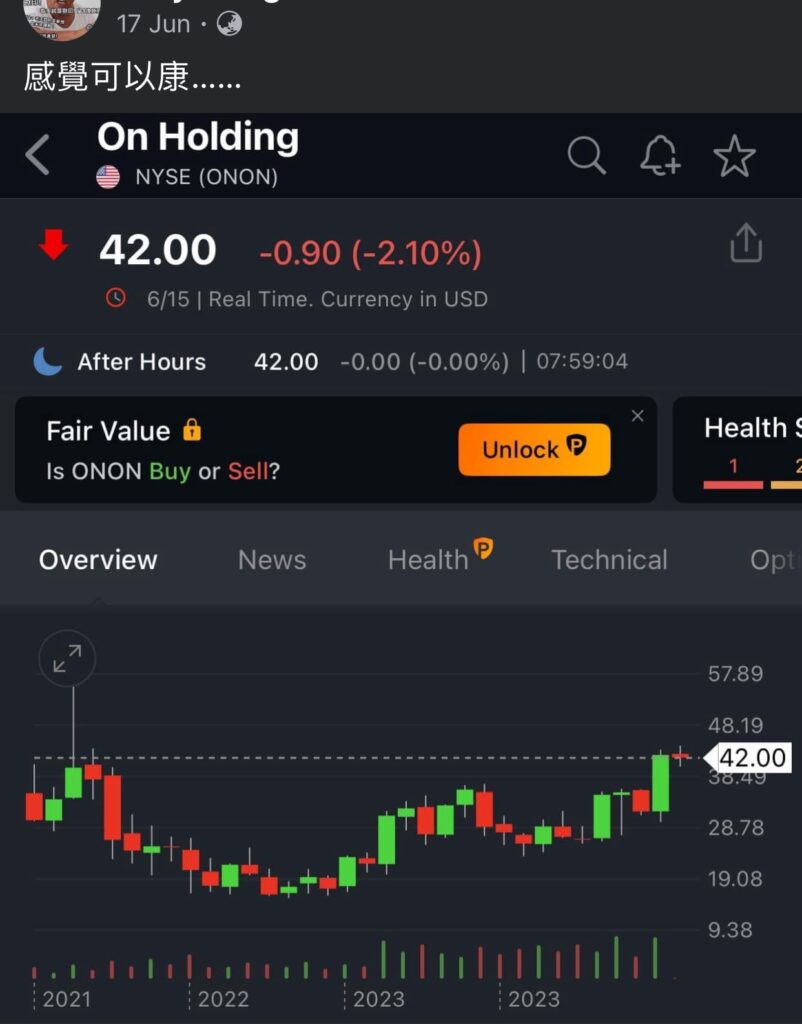The width and height of the screenshot is (802, 1024).
Task: Tap the 17 Jun post date
Action: [x=153, y=23]
